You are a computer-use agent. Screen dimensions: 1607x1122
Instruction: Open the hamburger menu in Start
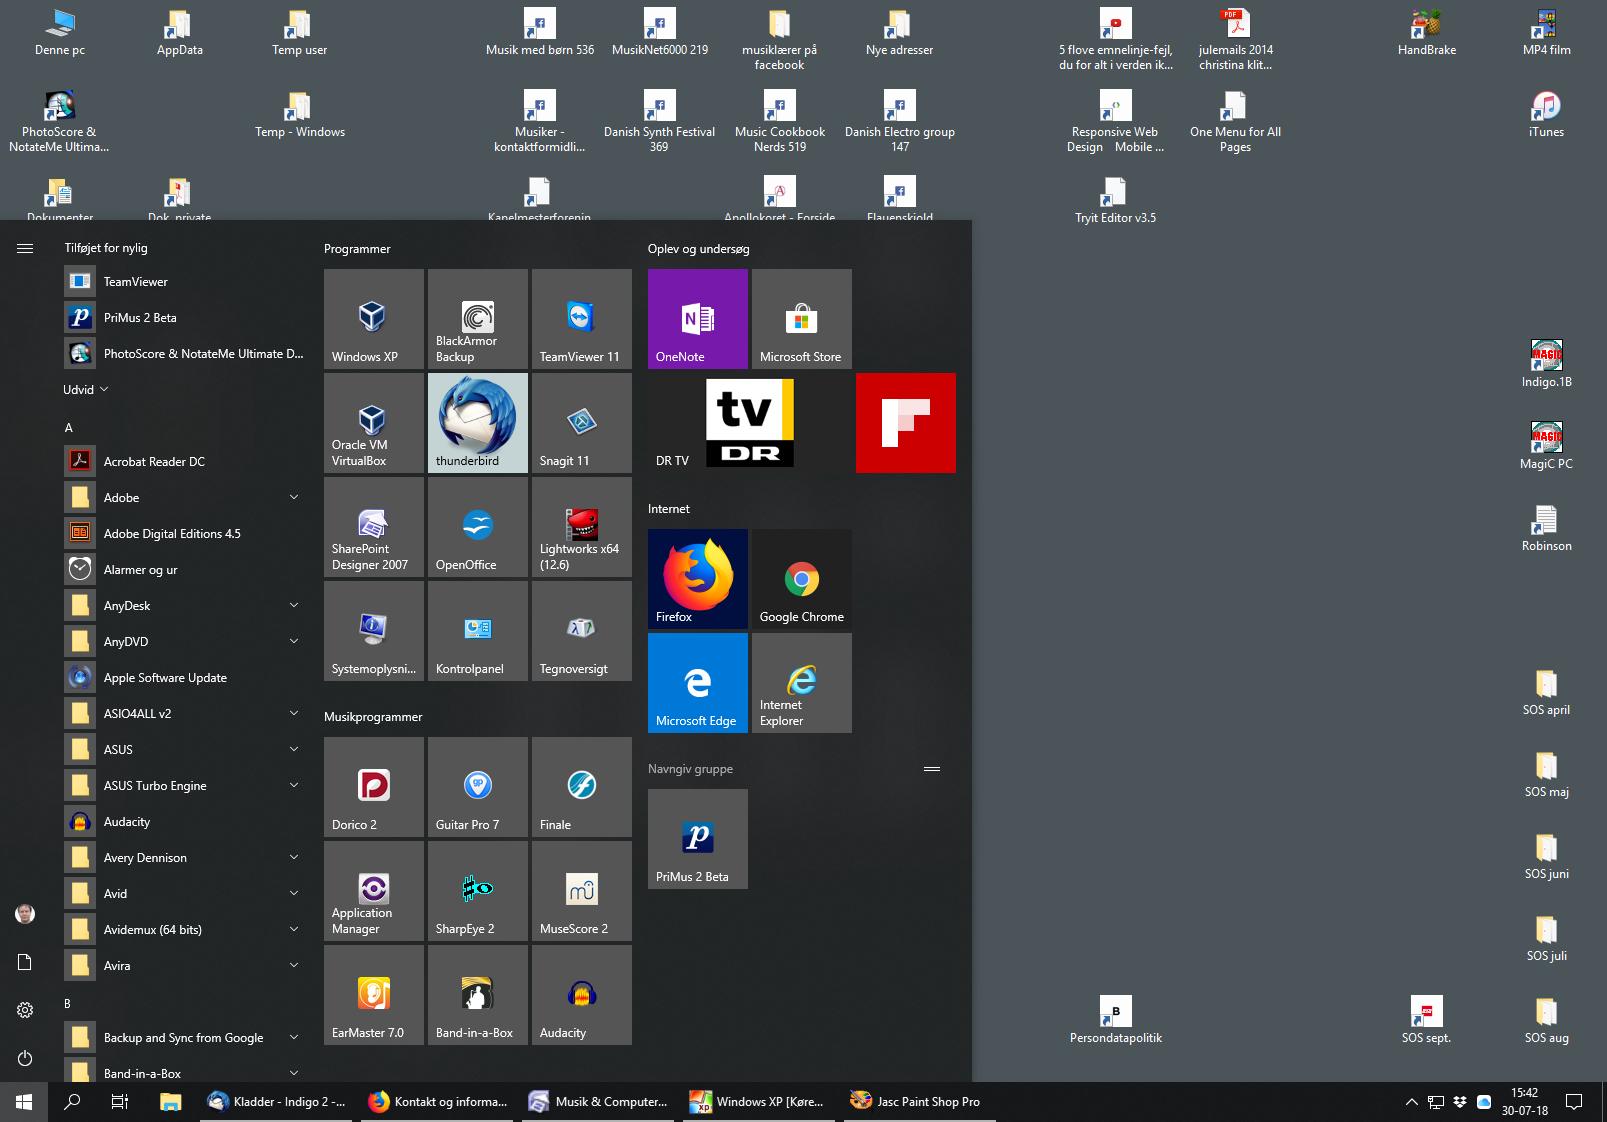coord(25,248)
